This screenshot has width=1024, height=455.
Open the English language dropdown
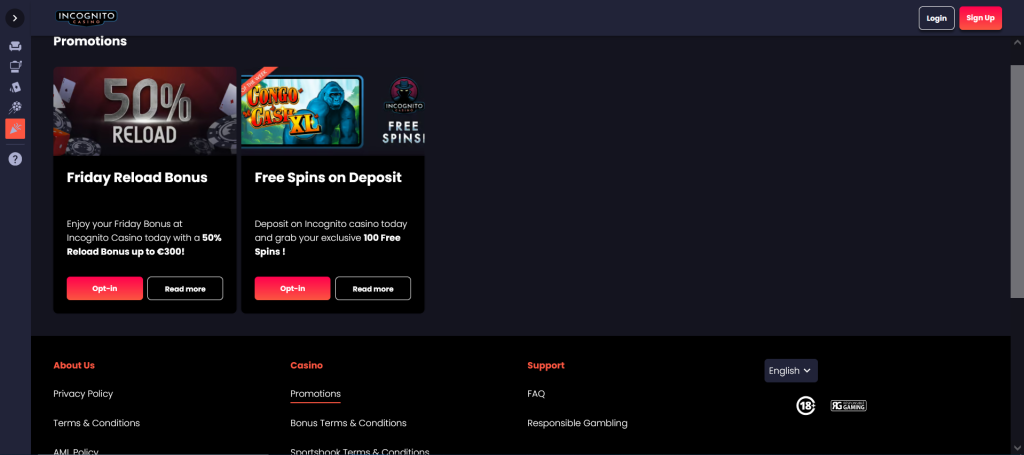[x=790, y=370]
